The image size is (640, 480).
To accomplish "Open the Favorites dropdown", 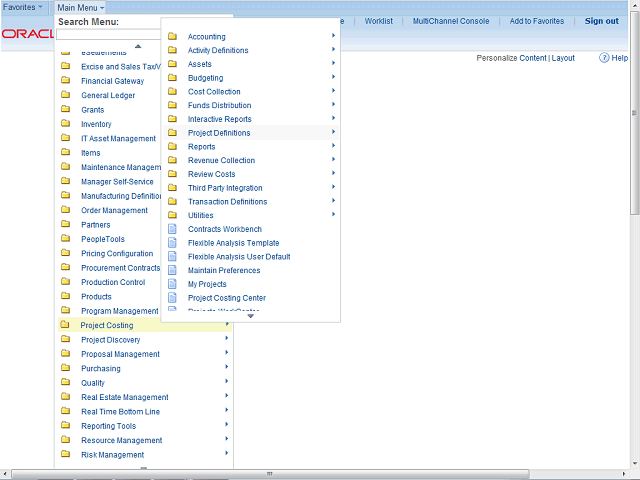I will click(23, 7).
